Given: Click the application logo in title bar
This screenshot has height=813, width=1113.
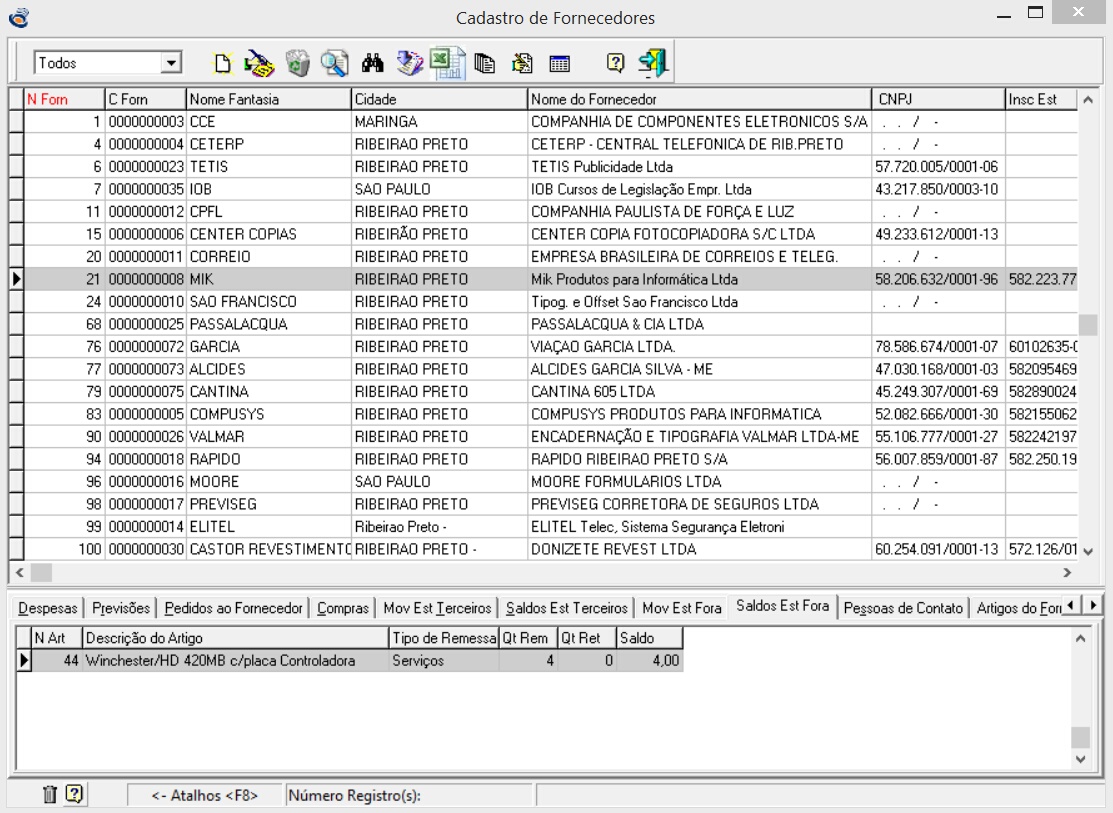Looking at the screenshot, I should point(19,17).
